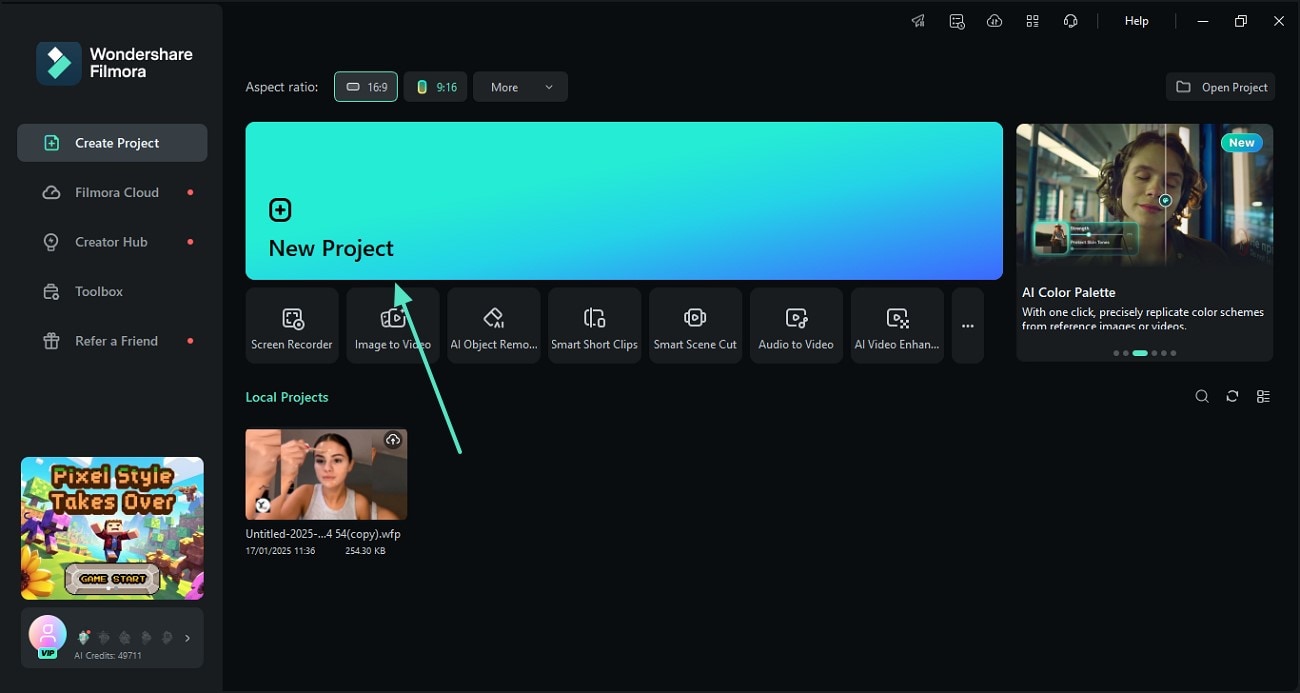Open the Screen Recorder tool
The height and width of the screenshot is (693, 1300).
[x=292, y=326]
